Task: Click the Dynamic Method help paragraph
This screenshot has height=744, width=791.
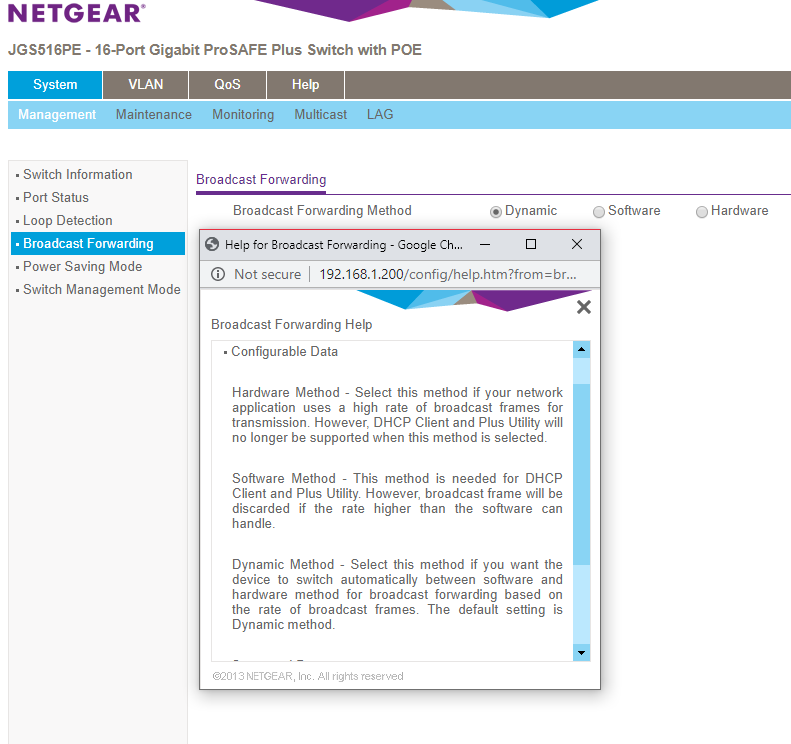Action: pos(398,594)
